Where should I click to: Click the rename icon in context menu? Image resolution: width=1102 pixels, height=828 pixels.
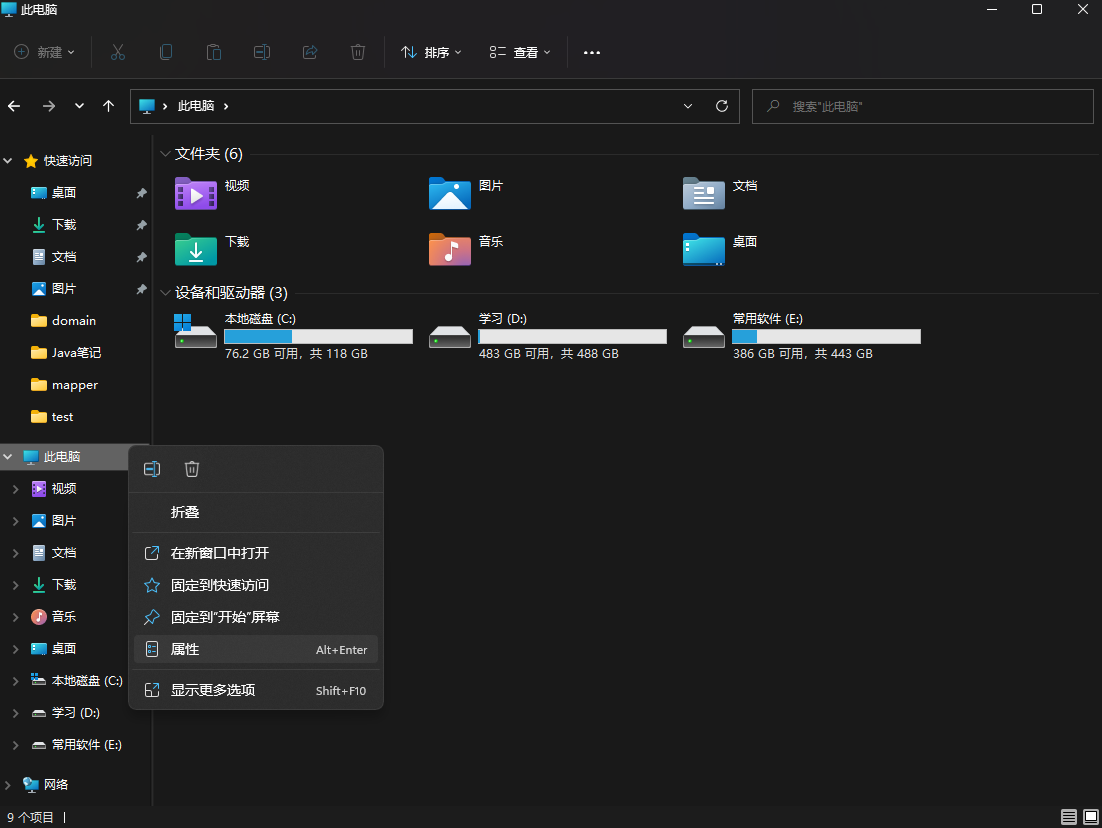pyautogui.click(x=152, y=469)
